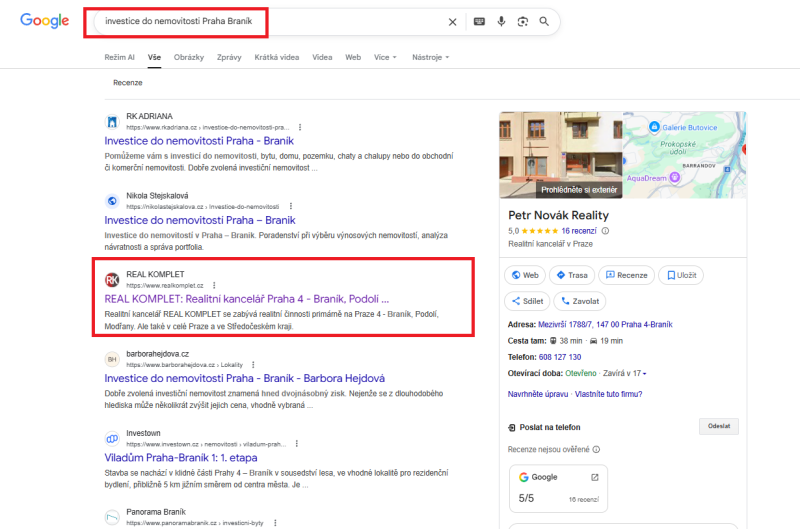Viewport: 800px width, 529px height.
Task: Open the on-screen keyboard input tool
Action: tap(479, 21)
